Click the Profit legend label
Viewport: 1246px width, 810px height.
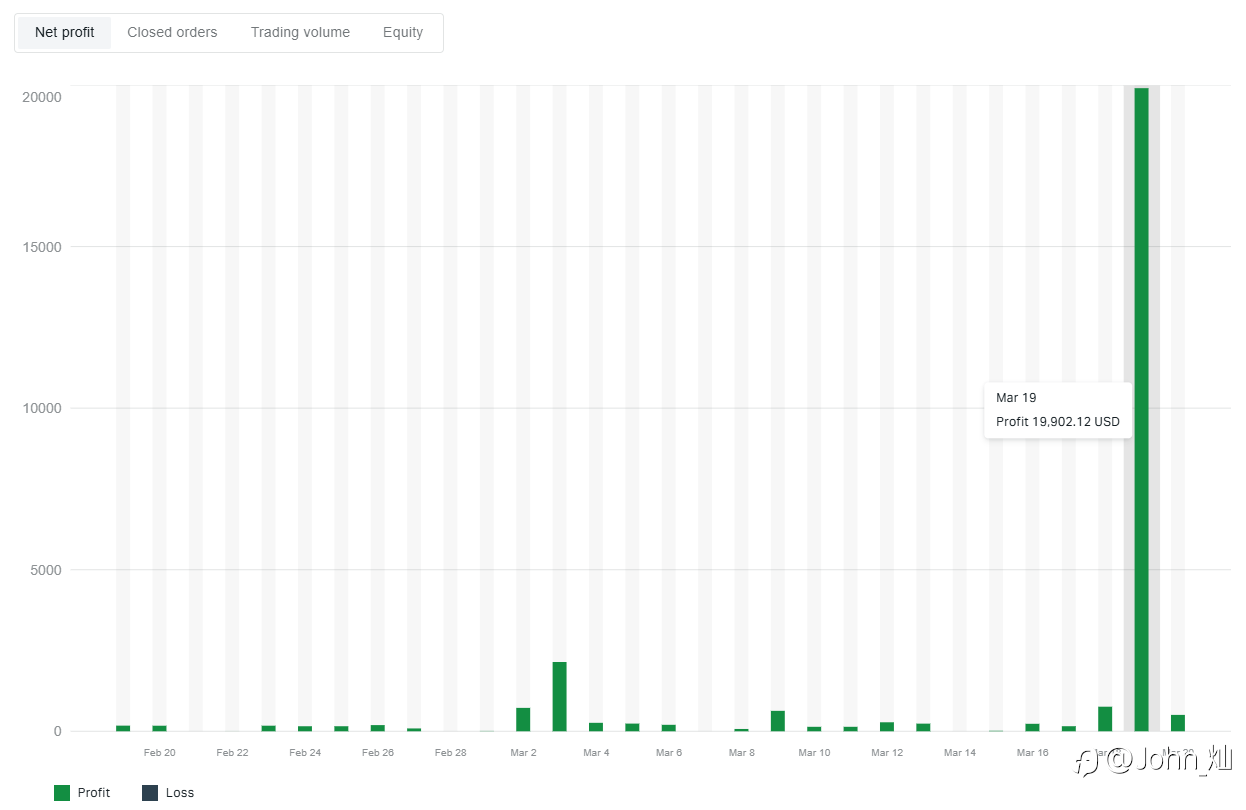(94, 793)
